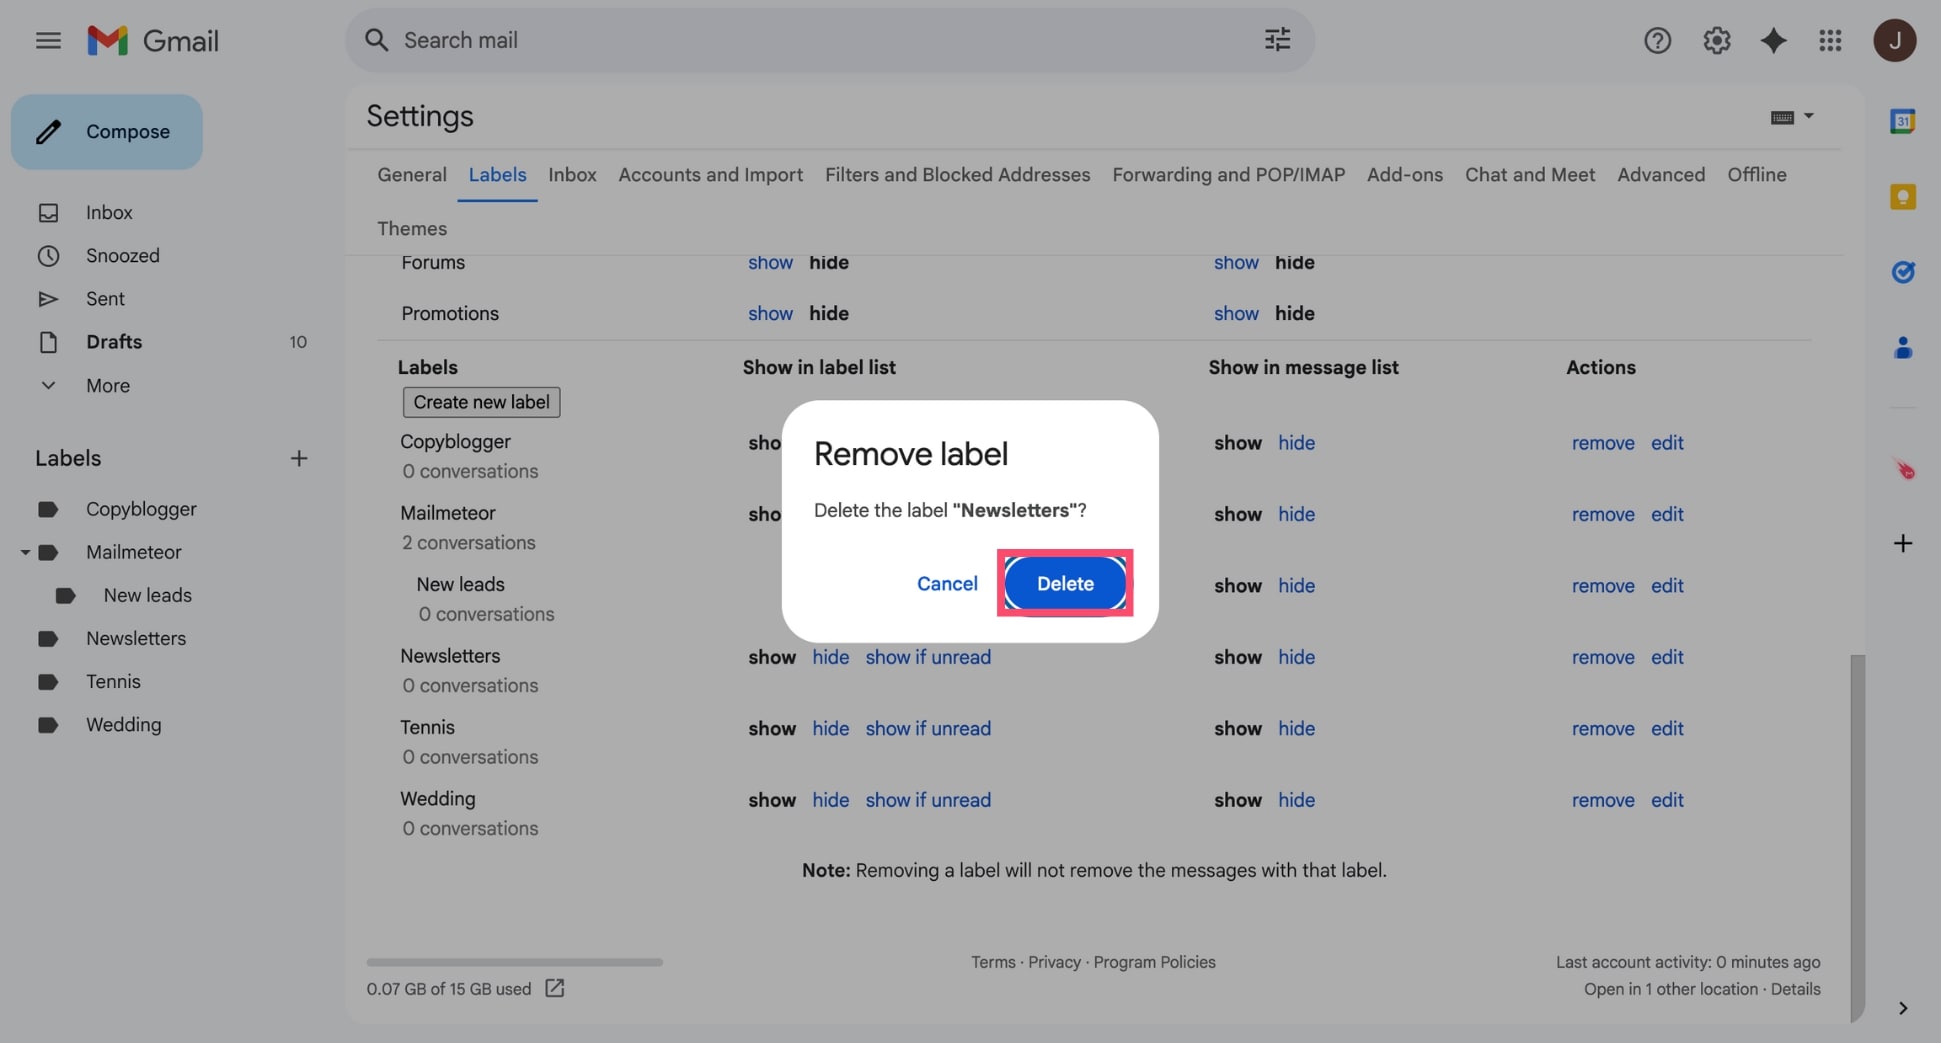Hide Copyblogger in message list
Screen dimensions: 1941x1043
[x=1296, y=443]
